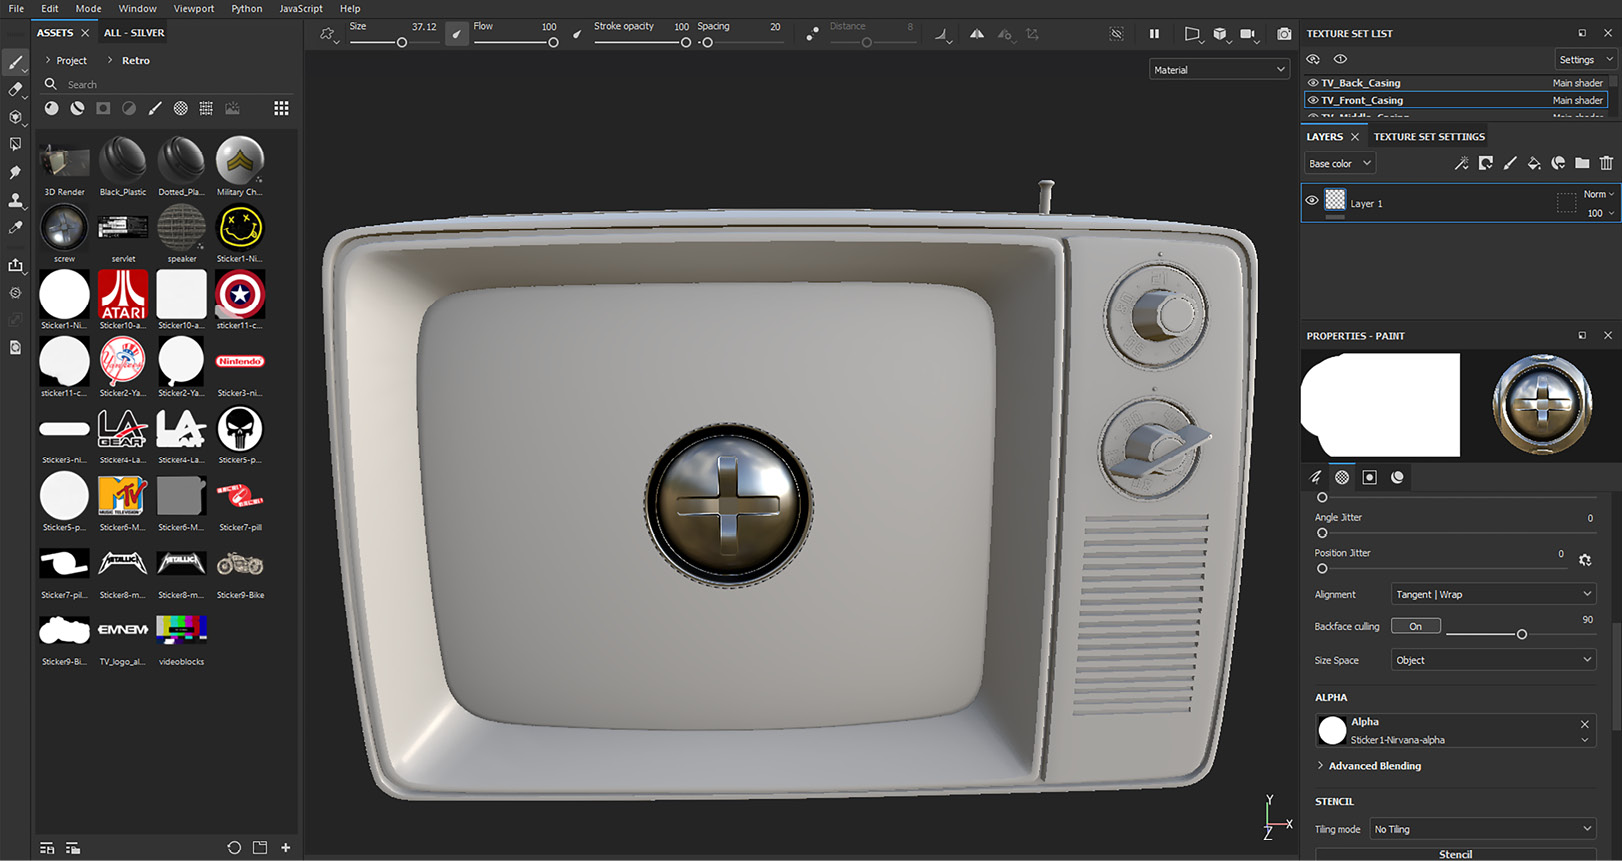Pause the viewport rendering
The height and width of the screenshot is (861, 1622).
tap(1154, 34)
